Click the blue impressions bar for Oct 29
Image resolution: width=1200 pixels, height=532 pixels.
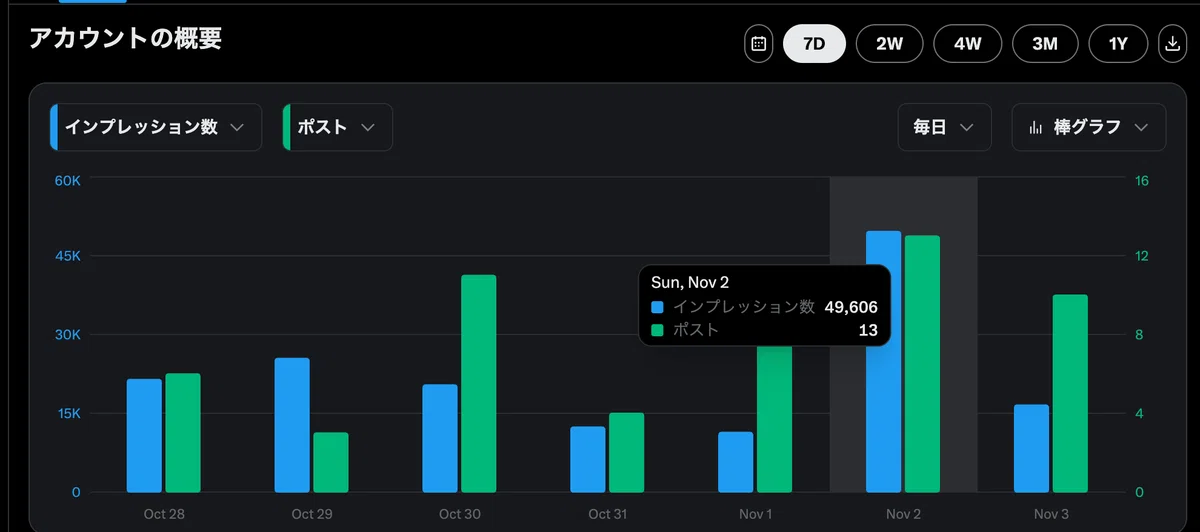[x=292, y=425]
